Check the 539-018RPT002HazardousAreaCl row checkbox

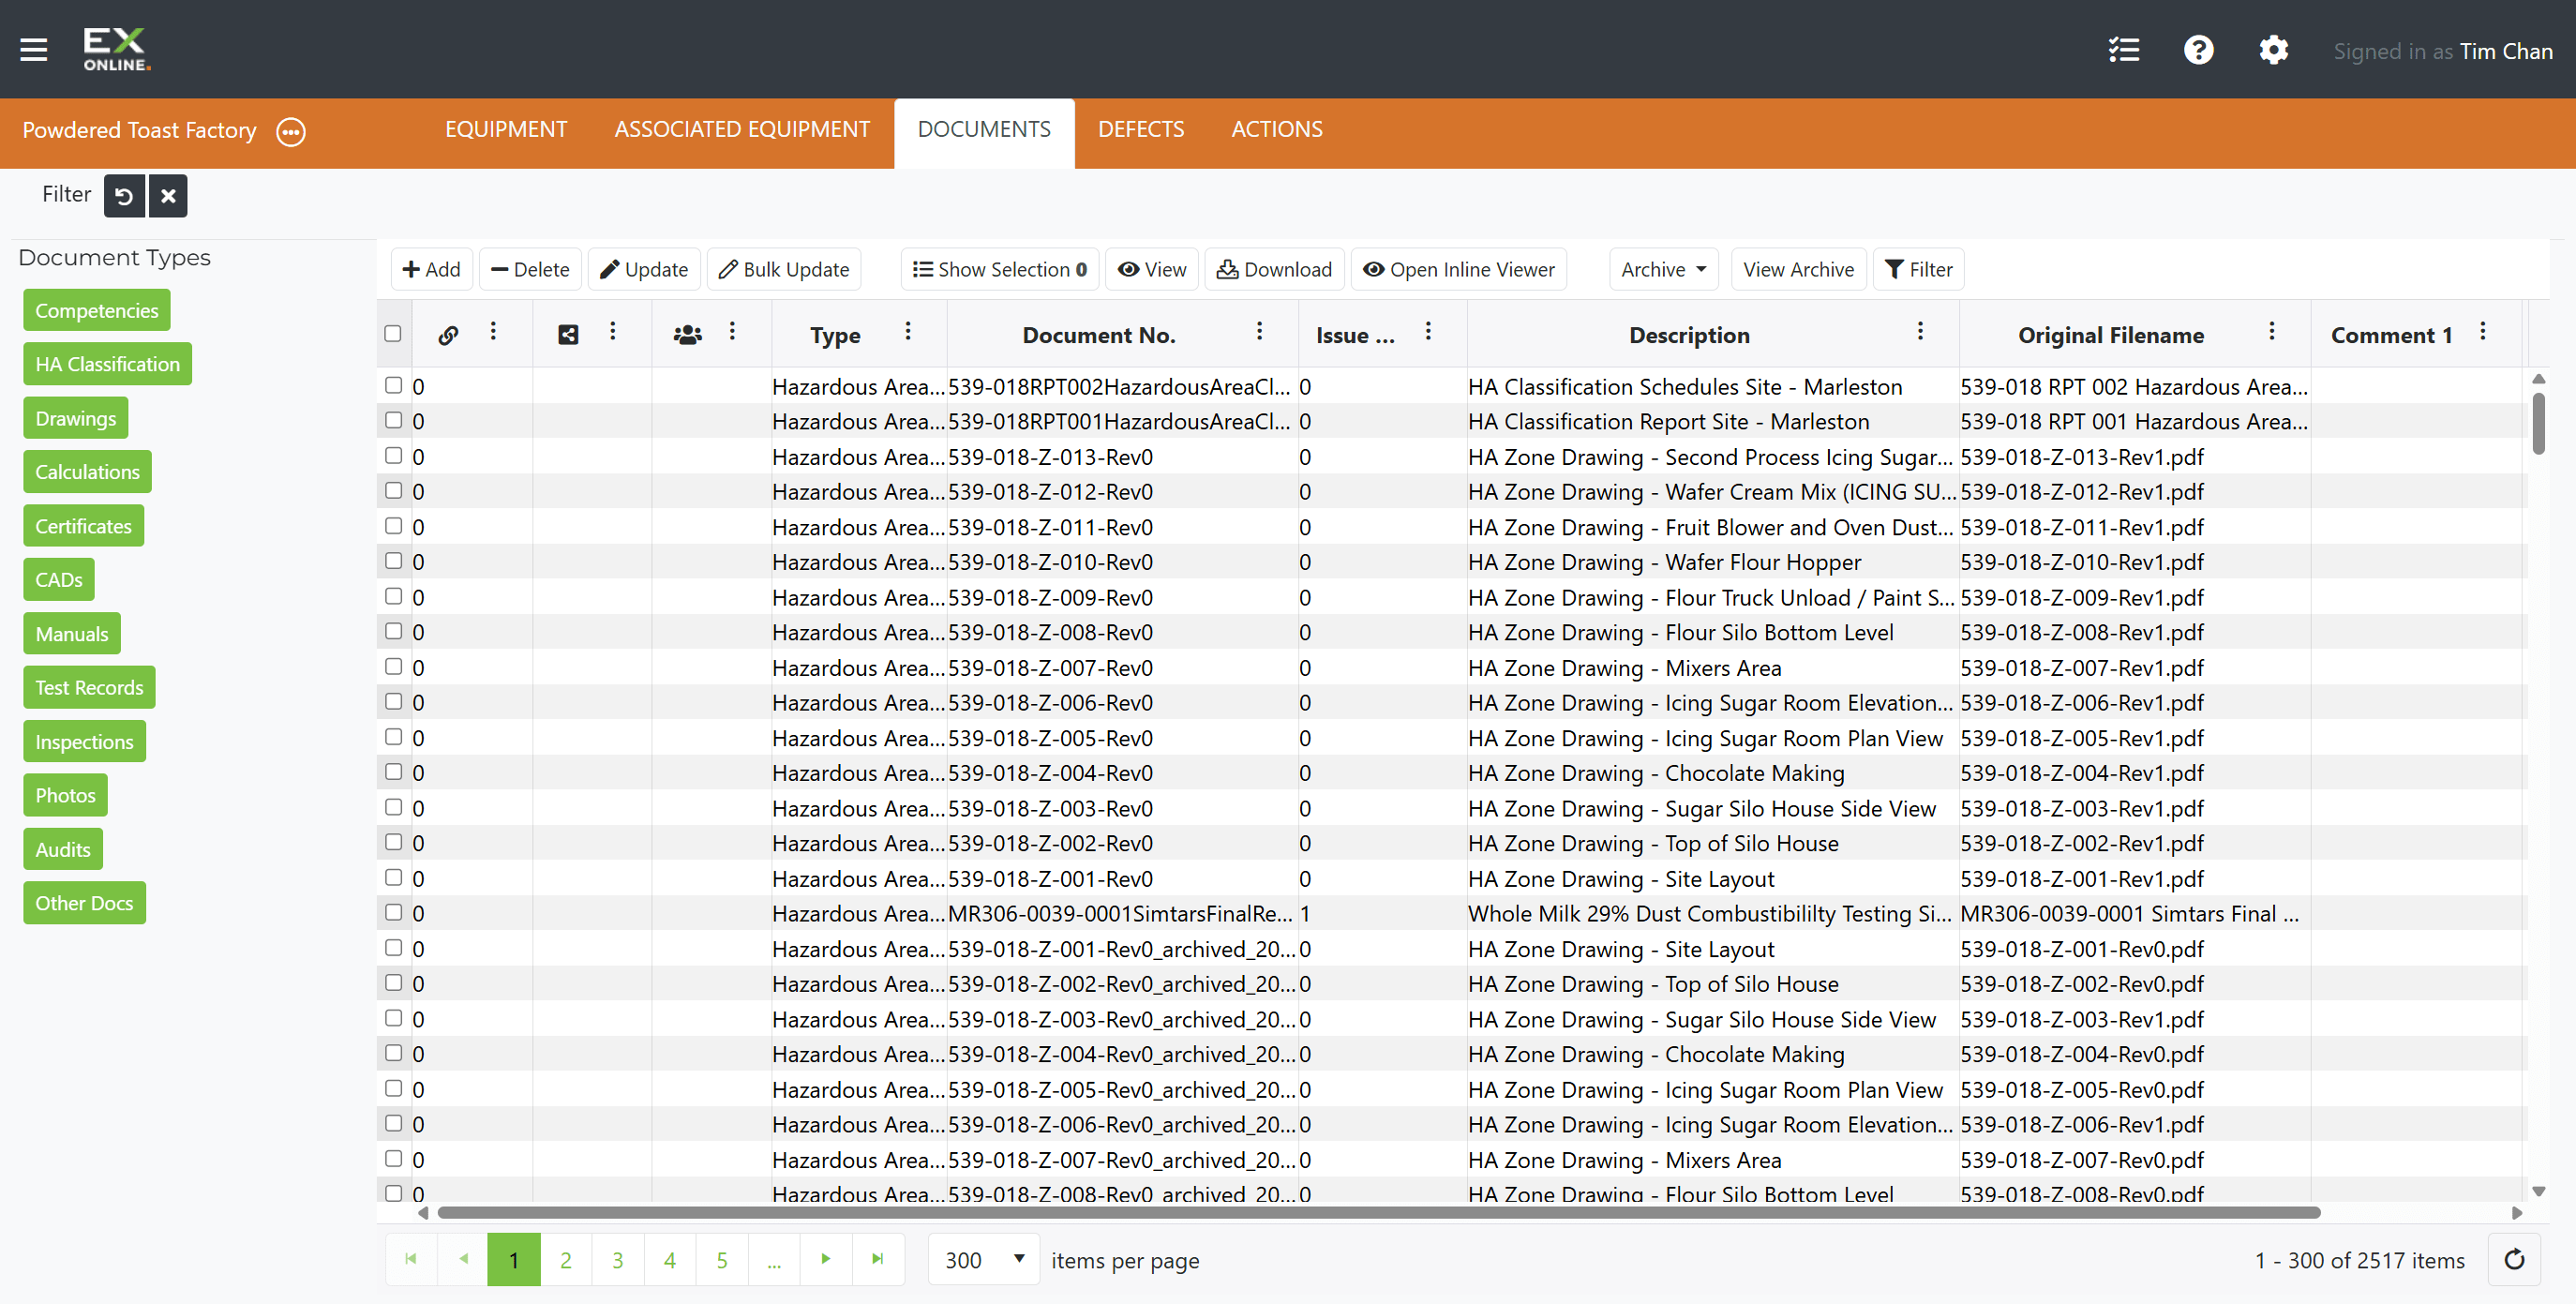coord(394,385)
